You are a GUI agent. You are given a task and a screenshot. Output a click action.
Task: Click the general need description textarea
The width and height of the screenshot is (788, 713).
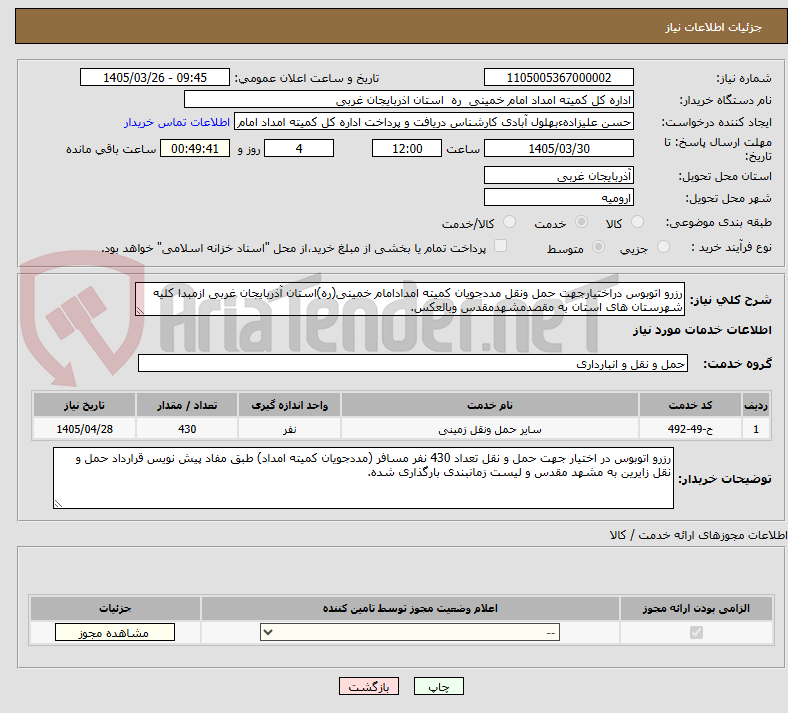click(410, 299)
